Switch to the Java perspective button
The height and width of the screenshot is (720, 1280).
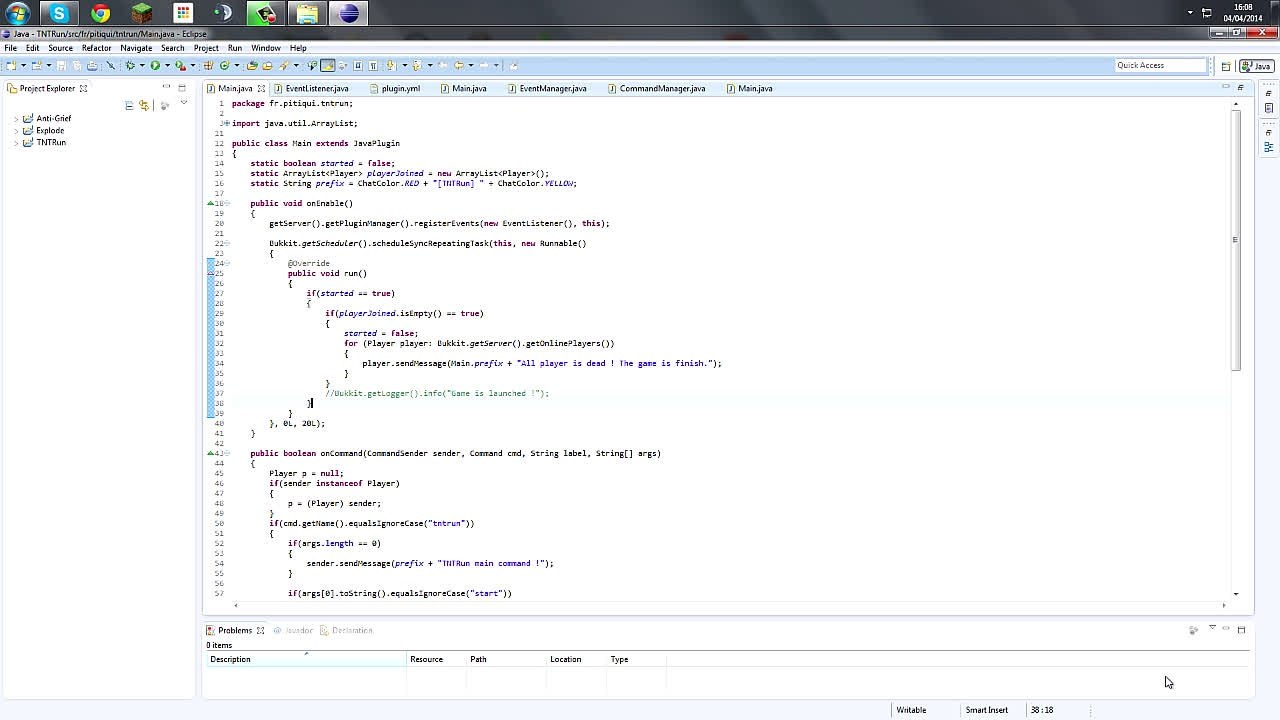(1257, 66)
